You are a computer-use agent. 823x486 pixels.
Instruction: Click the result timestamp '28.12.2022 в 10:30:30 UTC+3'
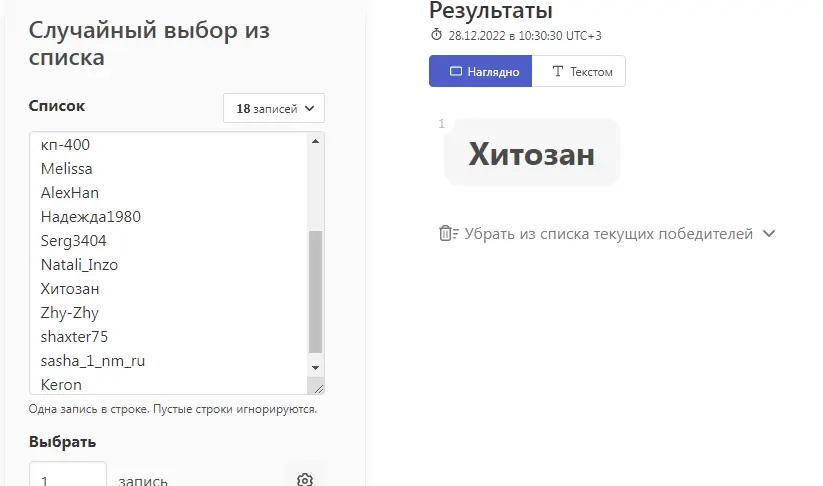coord(525,36)
